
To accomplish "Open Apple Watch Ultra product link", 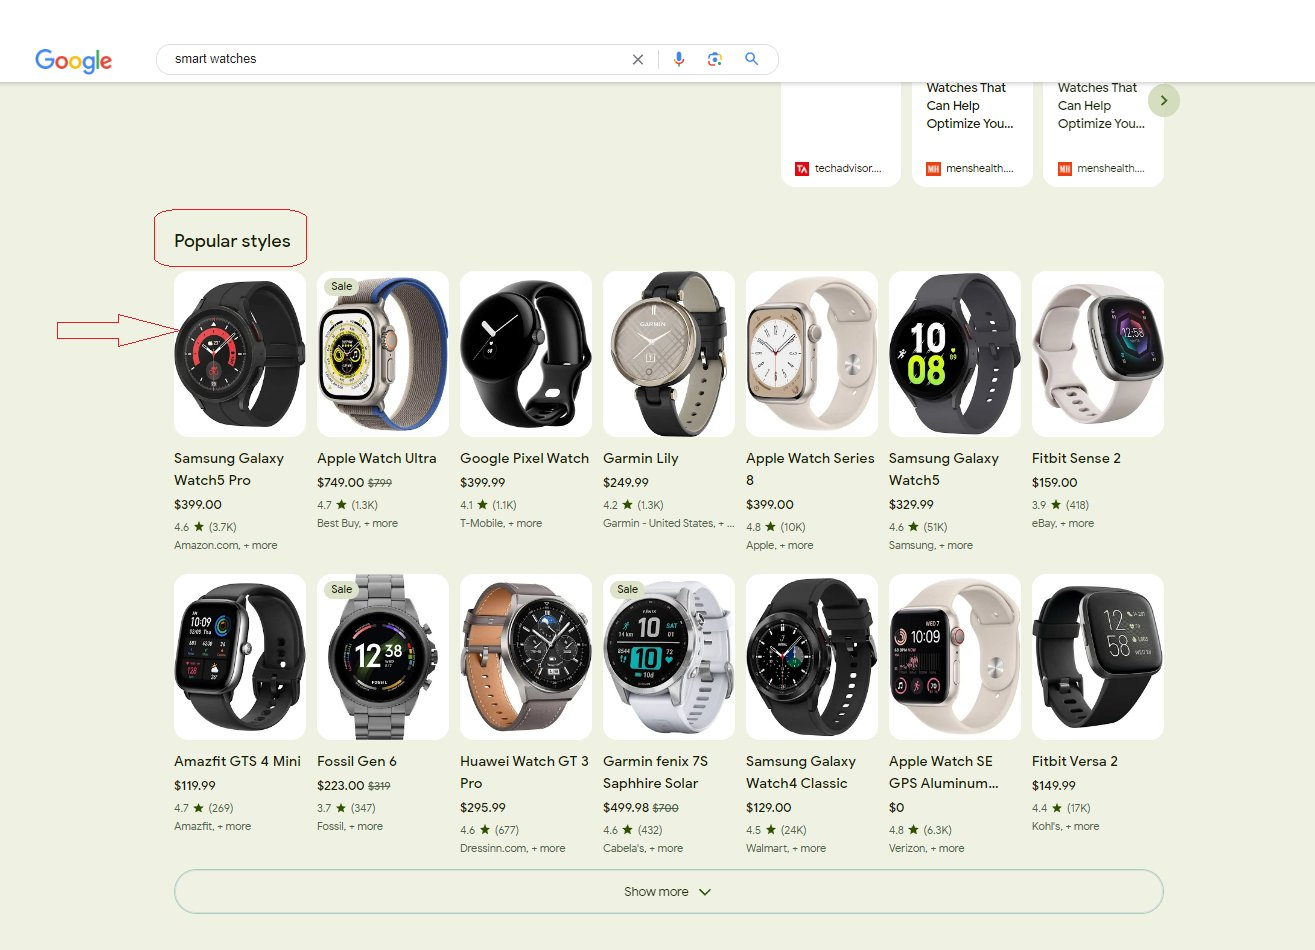I will [376, 458].
